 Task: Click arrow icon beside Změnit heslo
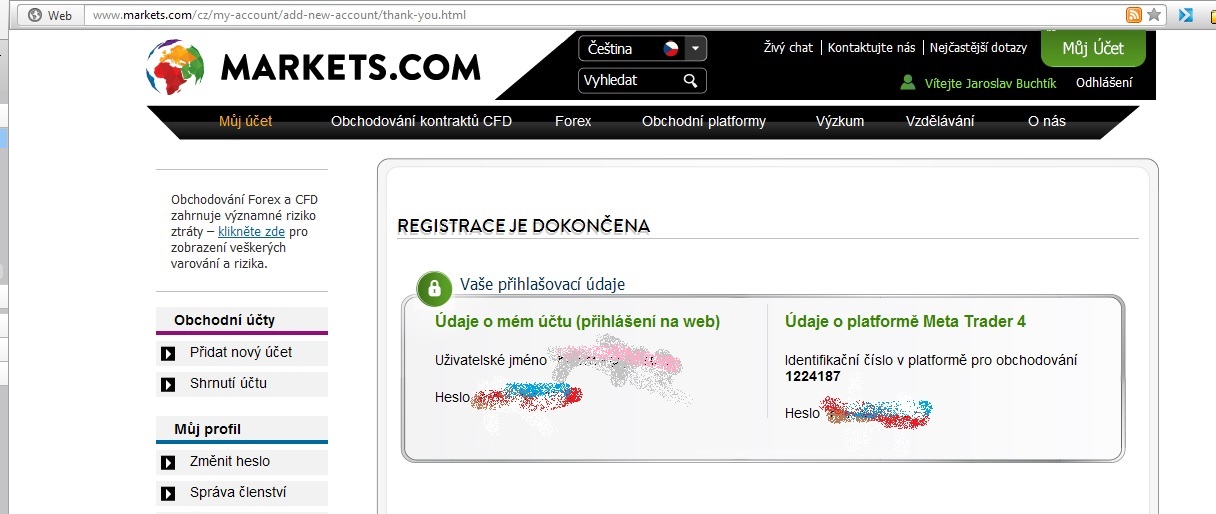tap(168, 462)
